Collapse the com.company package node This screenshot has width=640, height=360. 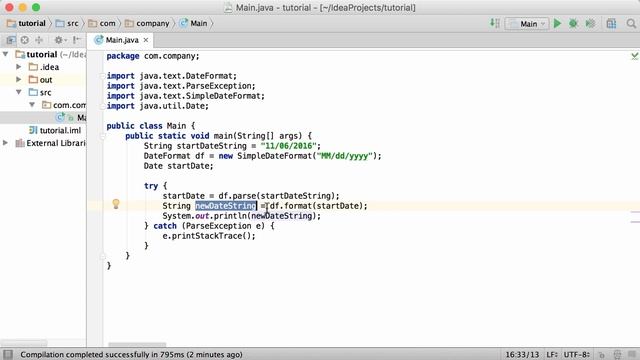coord(32,105)
